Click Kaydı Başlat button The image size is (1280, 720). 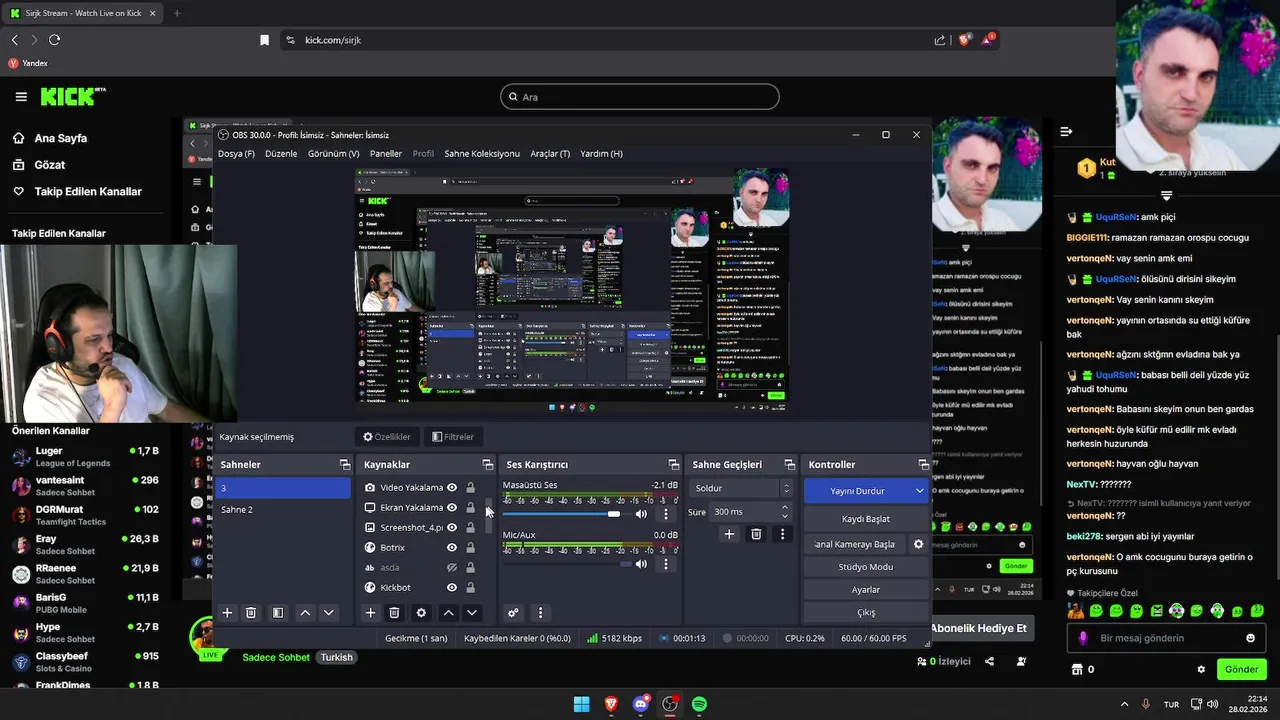point(866,519)
